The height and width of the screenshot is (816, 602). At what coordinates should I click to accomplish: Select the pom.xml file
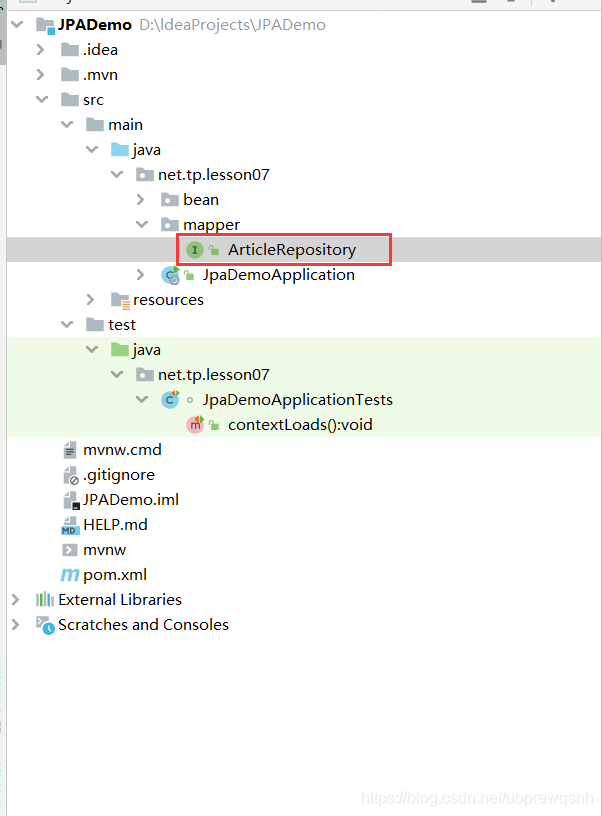coord(115,575)
